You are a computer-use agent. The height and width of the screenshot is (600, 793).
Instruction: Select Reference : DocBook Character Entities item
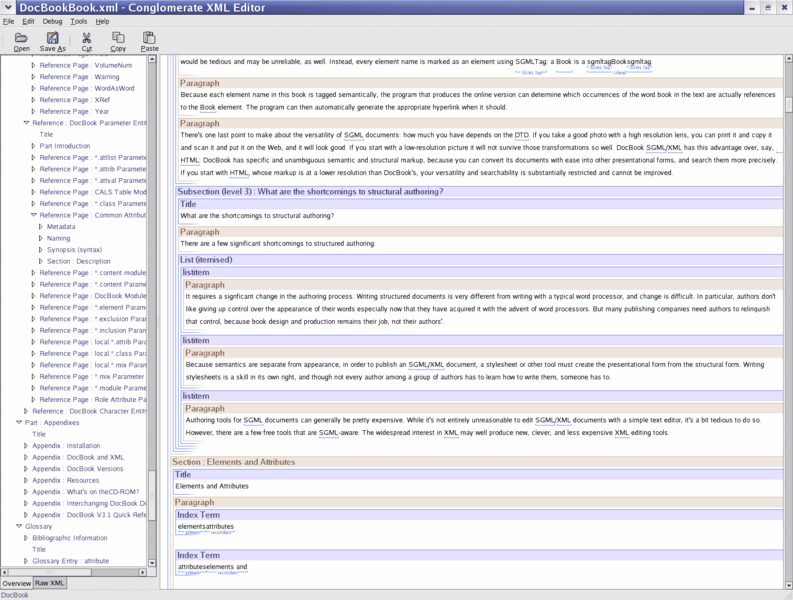[90, 411]
